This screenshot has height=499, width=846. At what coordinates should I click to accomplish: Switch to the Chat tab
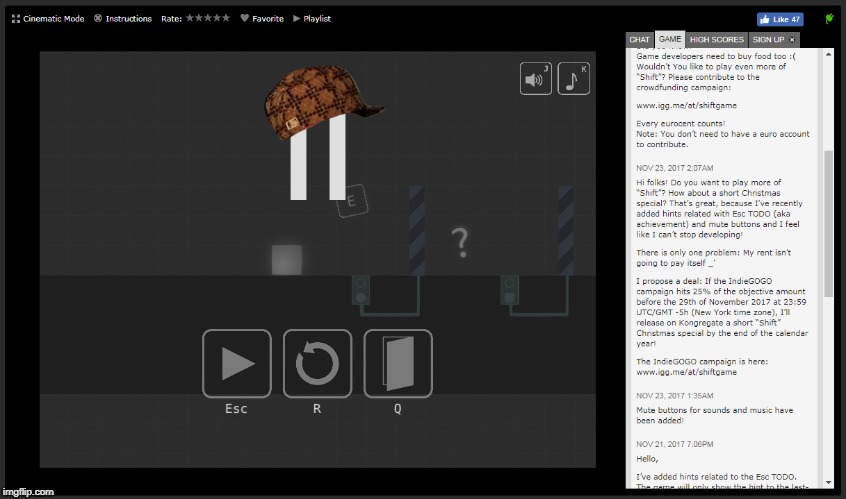[639, 39]
